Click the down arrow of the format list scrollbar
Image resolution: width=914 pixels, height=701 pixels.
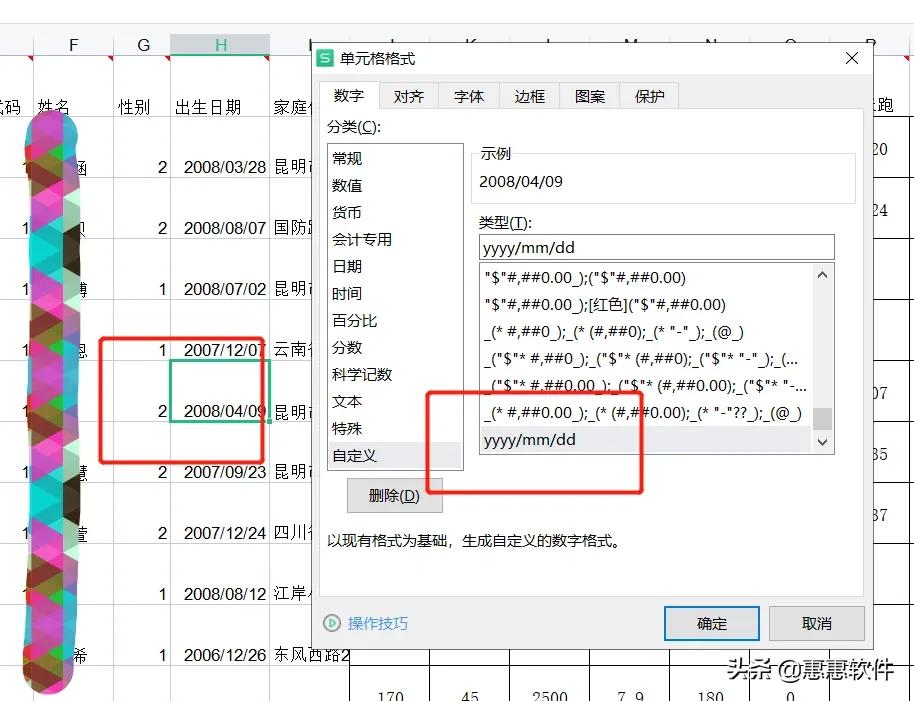pos(822,441)
